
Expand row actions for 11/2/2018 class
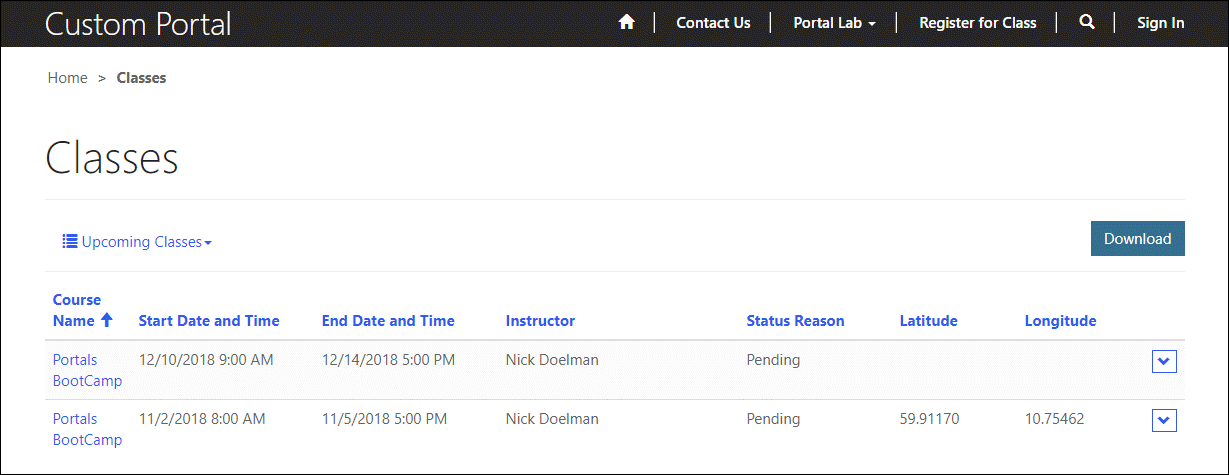[1164, 421]
